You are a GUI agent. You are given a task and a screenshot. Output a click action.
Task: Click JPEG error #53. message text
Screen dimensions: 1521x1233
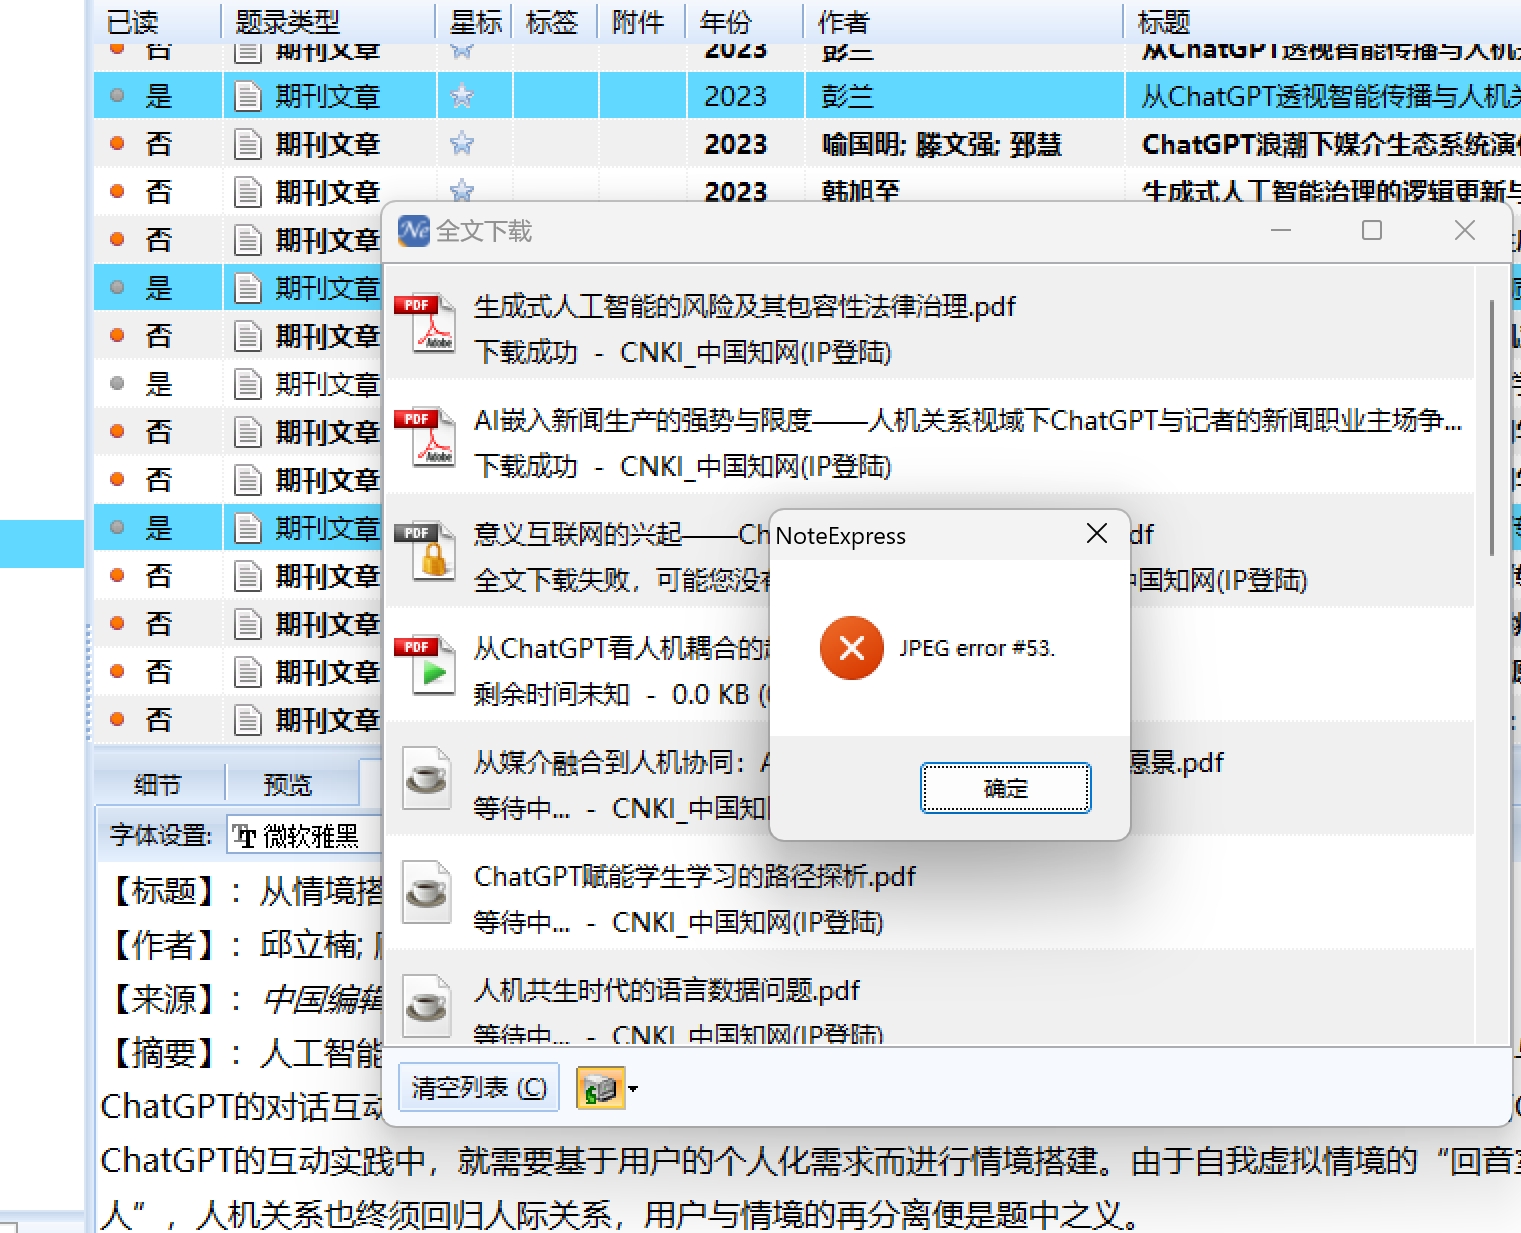(977, 648)
